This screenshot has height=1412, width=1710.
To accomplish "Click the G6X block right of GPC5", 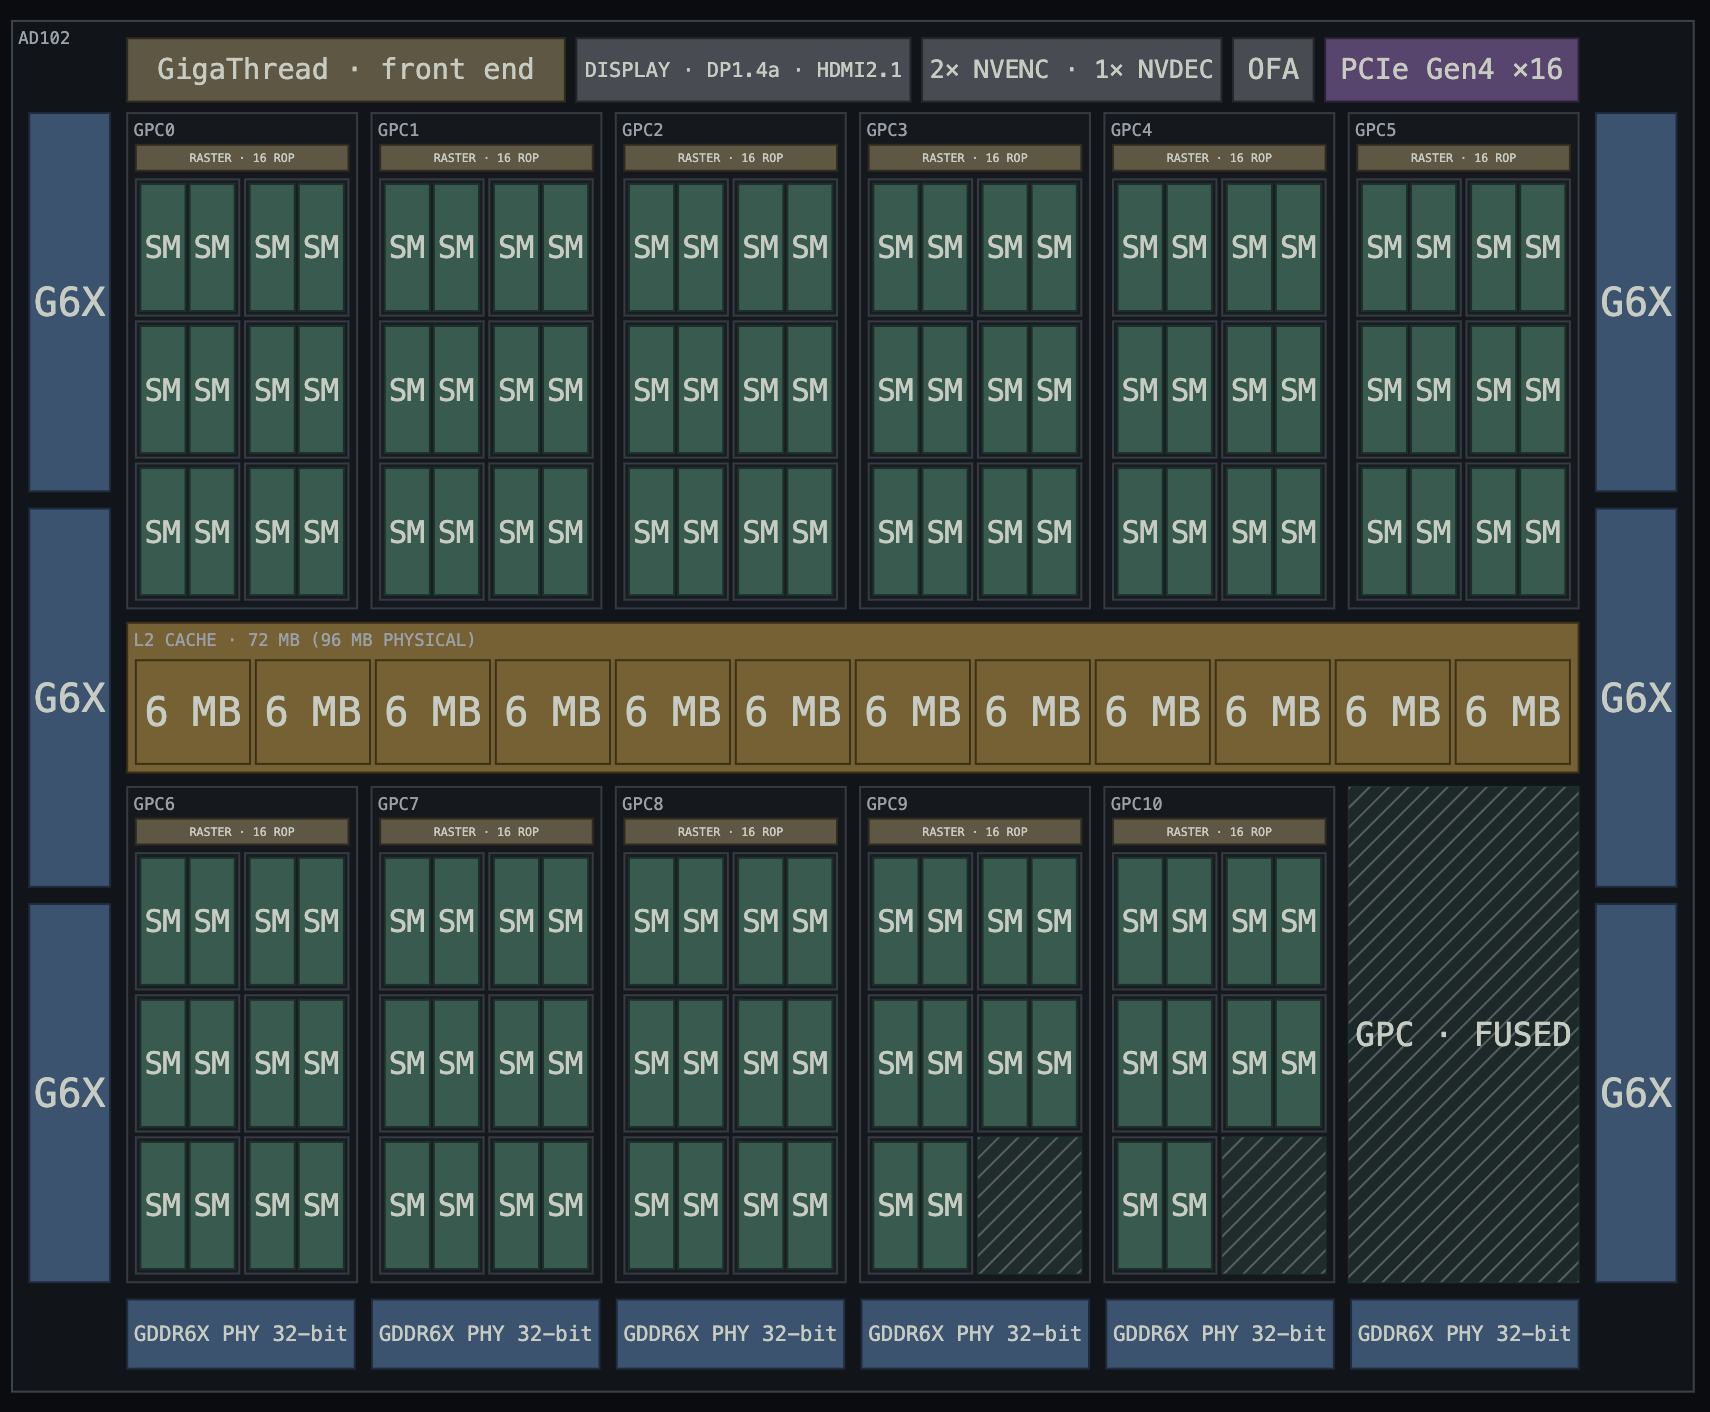I will coord(1636,302).
